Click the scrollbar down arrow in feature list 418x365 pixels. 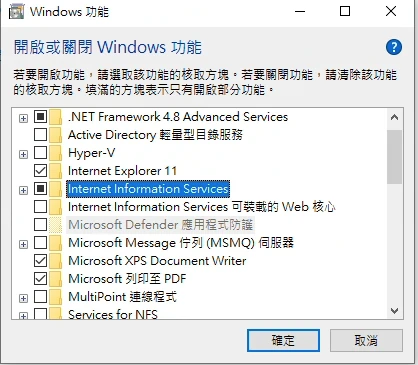pyautogui.click(x=394, y=311)
